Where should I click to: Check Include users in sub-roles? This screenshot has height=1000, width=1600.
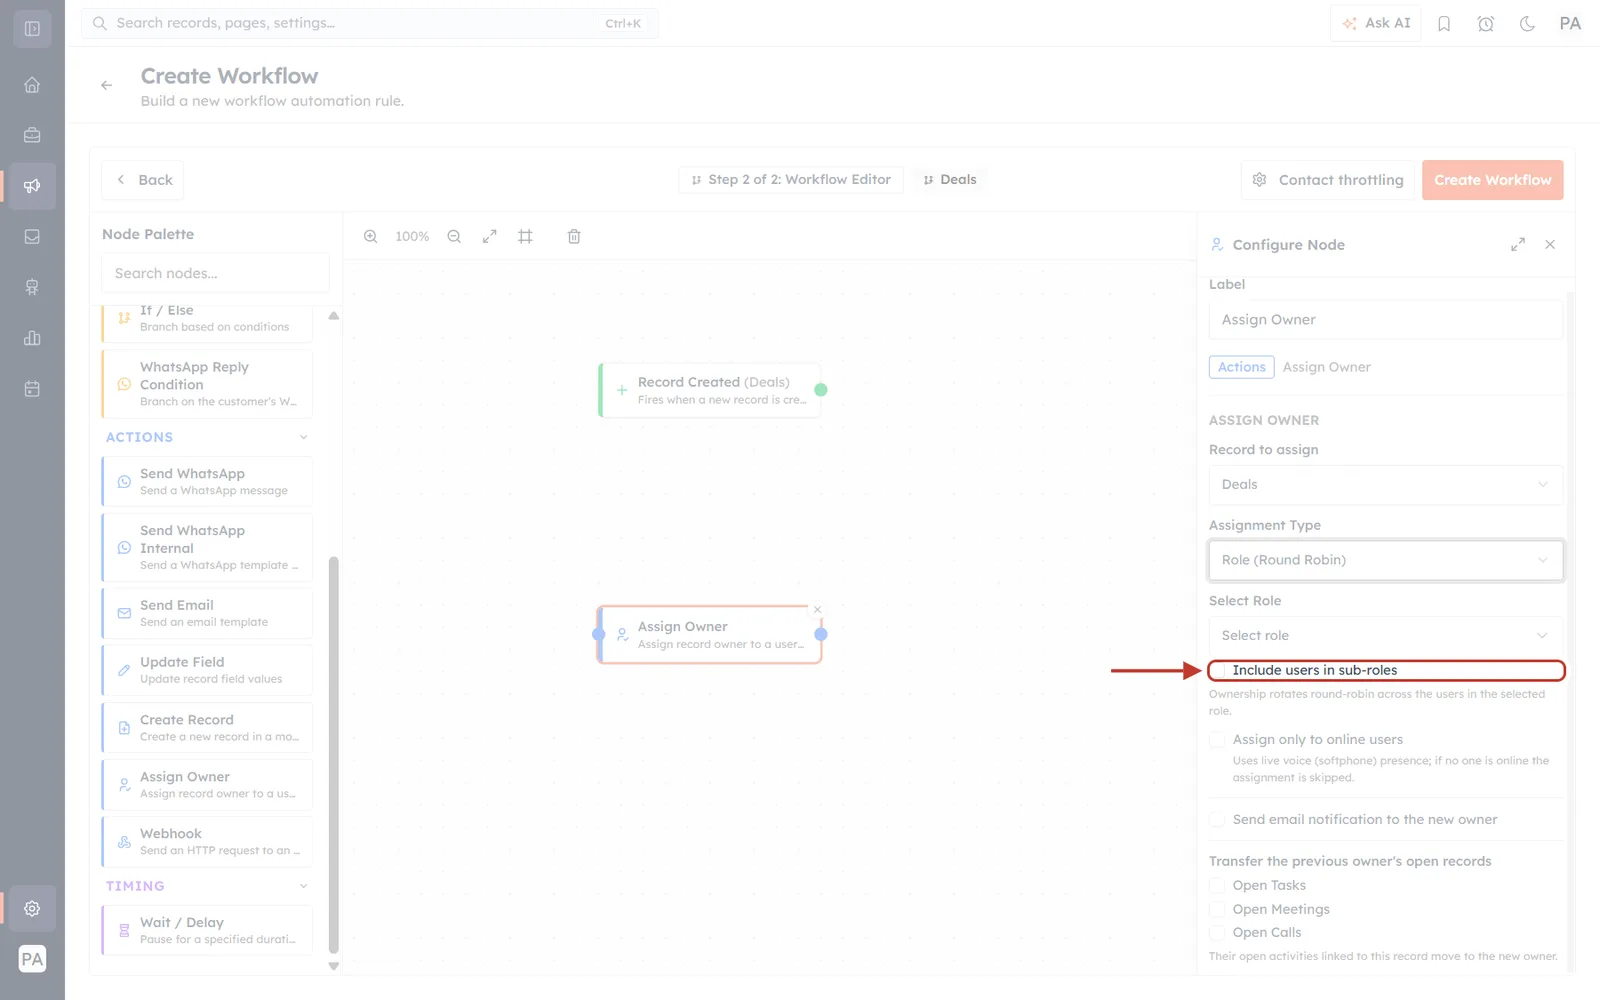click(1218, 671)
